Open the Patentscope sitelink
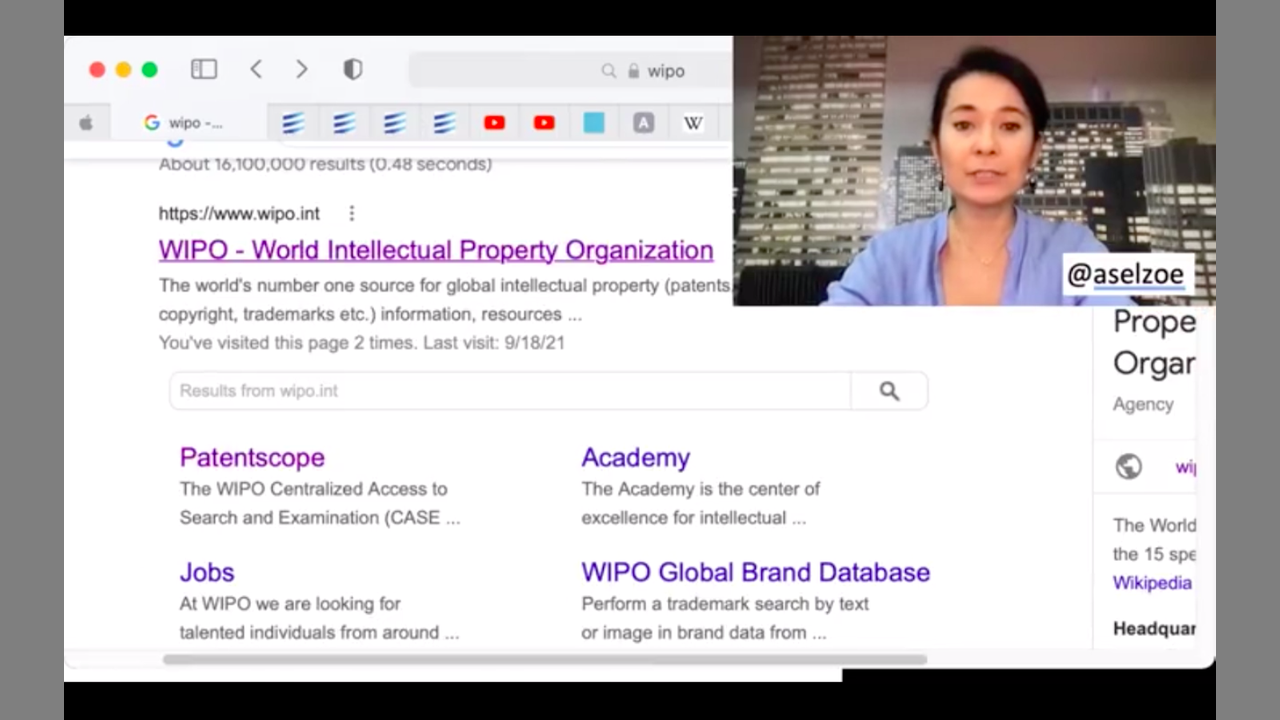 [x=252, y=457]
